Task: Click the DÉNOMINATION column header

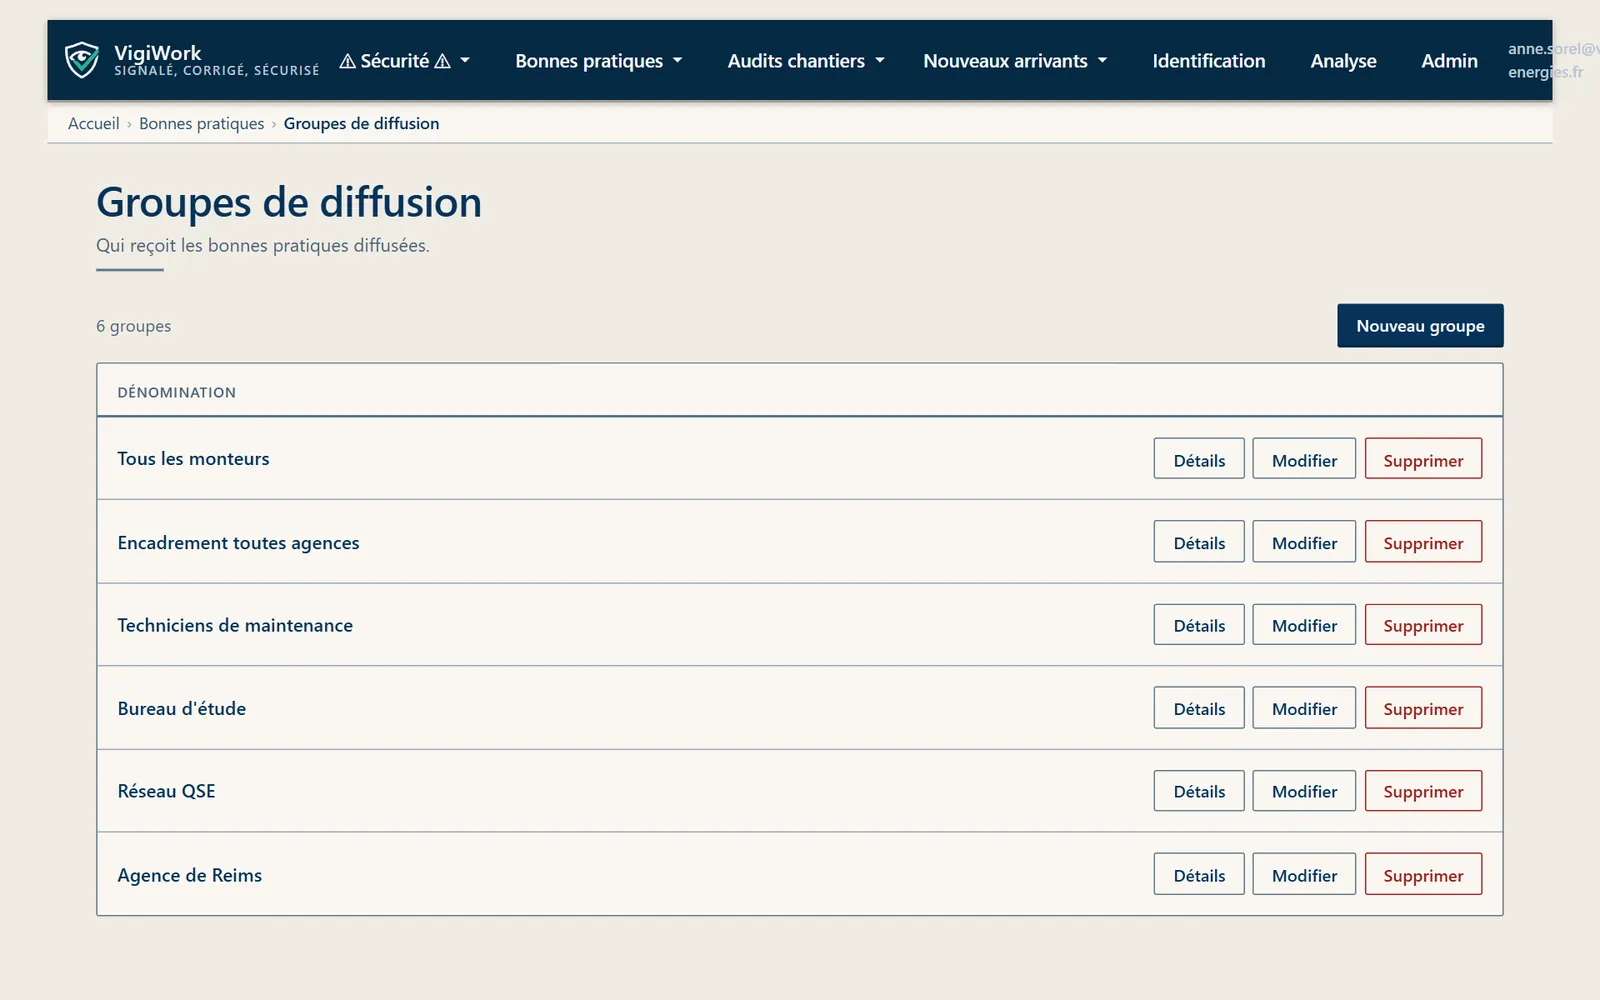Action: point(177,392)
